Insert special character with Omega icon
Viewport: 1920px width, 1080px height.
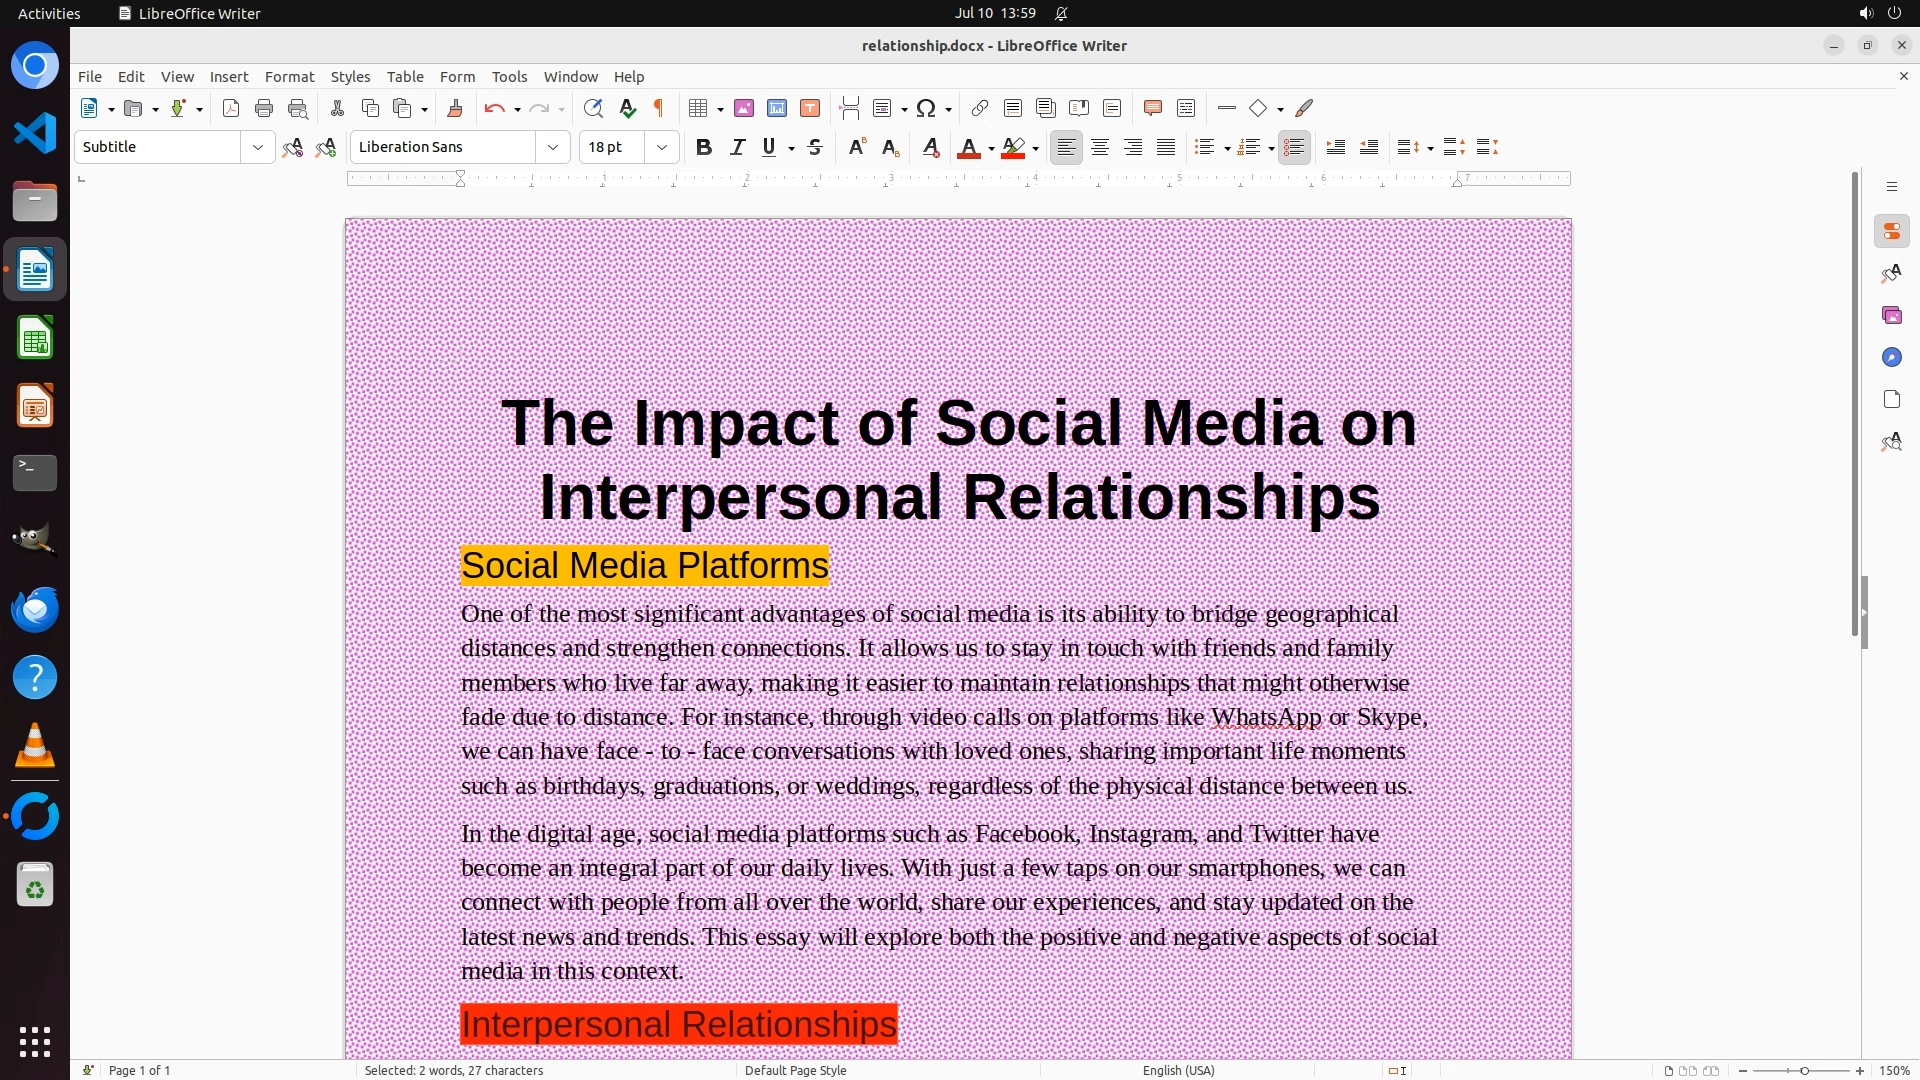926,108
